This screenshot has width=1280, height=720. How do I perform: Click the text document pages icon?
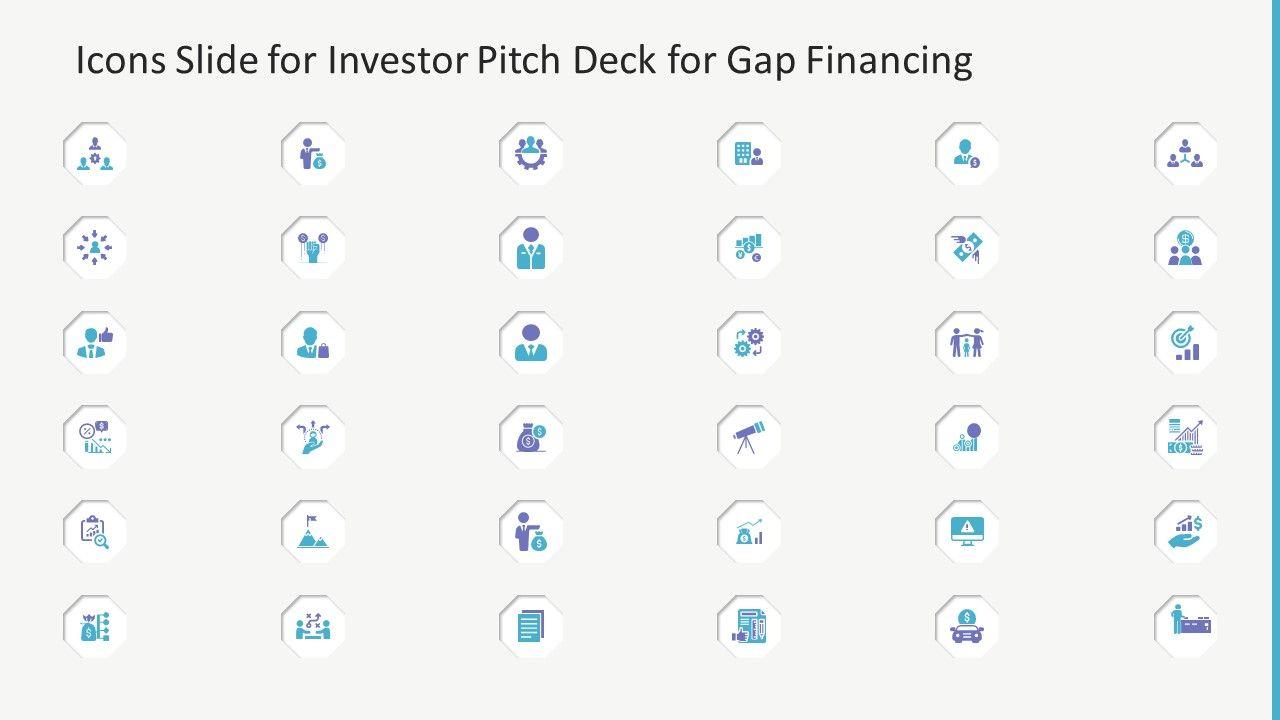(531, 627)
